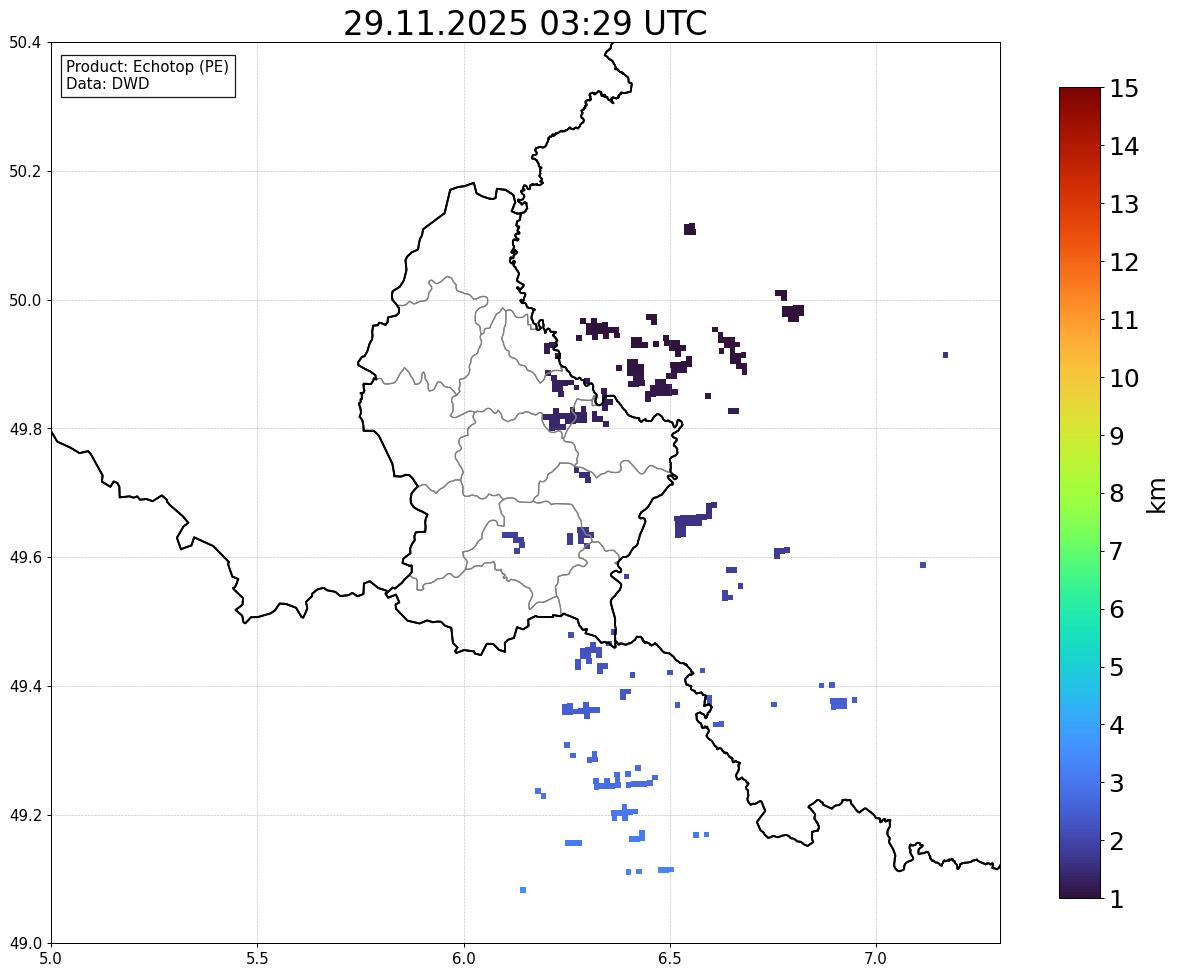Click the echo cluster east of Luxembourg near 49.65
The width and height of the screenshot is (1178, 976).
[x=694, y=520]
